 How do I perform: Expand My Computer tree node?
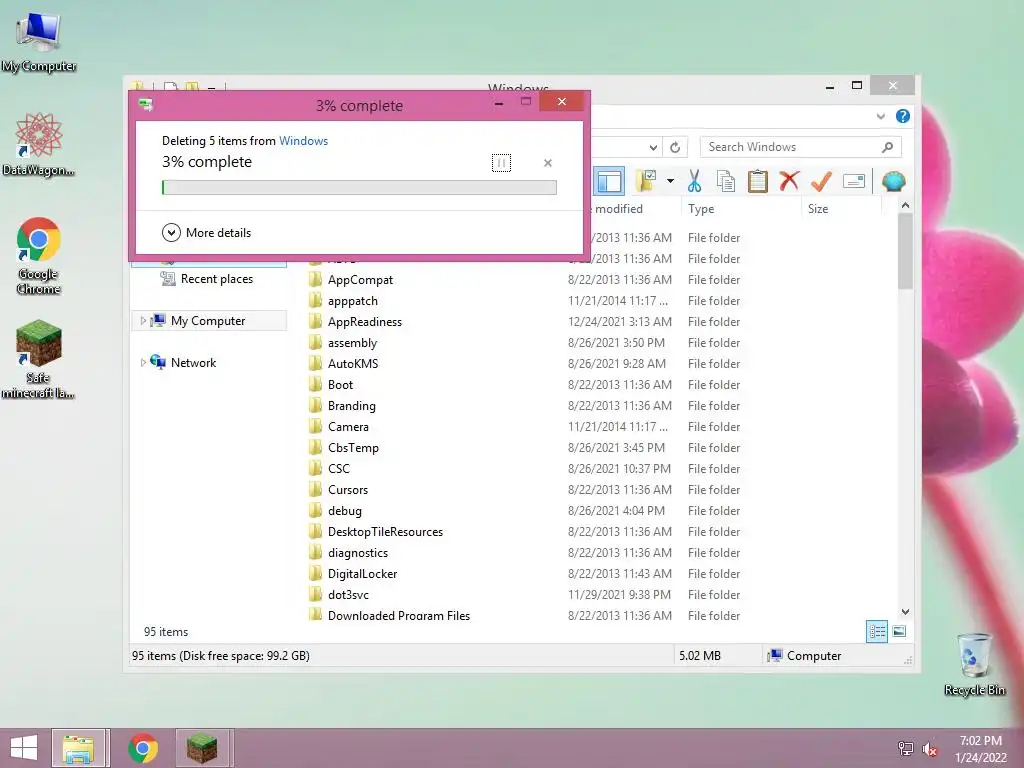pos(143,321)
